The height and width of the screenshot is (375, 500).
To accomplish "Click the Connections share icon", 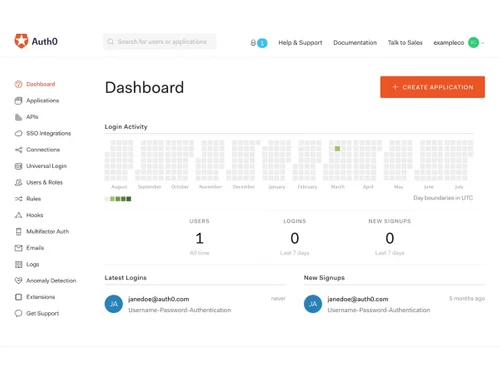I will coord(18,150).
